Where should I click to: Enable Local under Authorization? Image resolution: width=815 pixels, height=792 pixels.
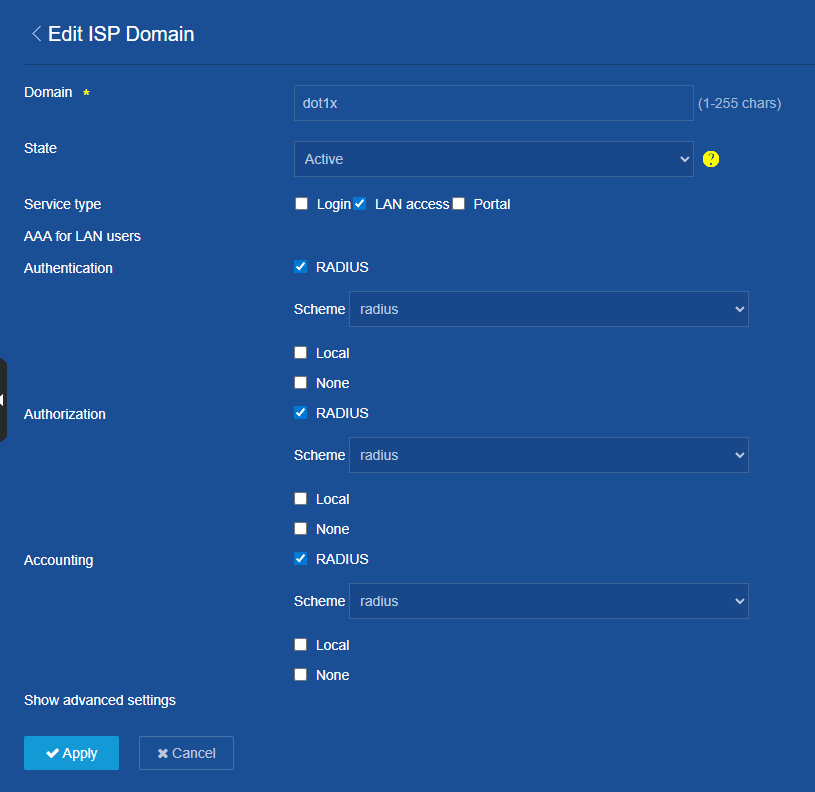coord(301,499)
